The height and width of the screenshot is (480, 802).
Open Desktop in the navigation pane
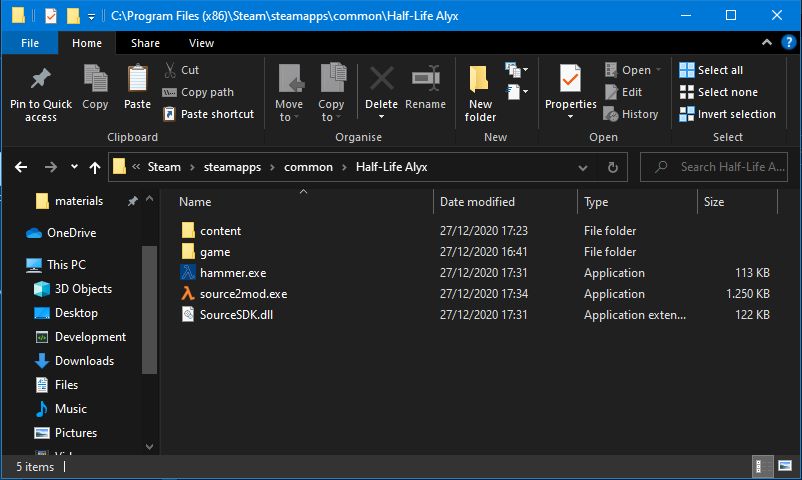click(x=65, y=313)
